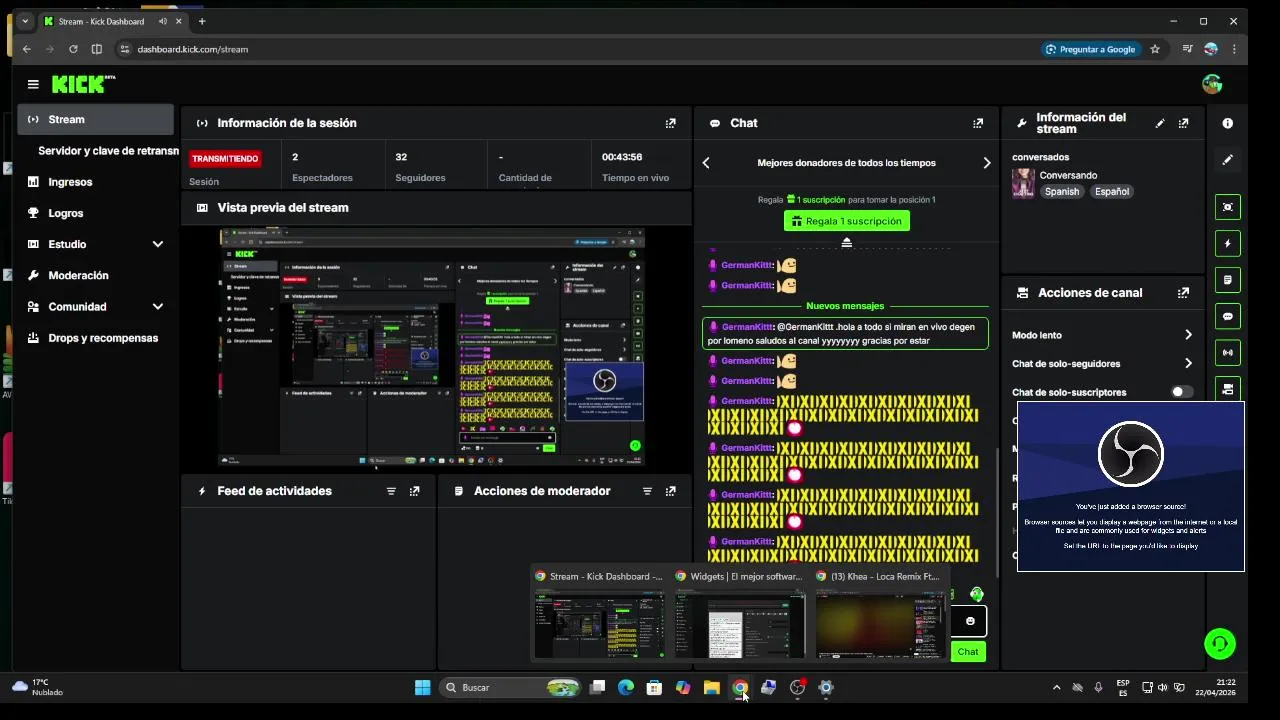The width and height of the screenshot is (1280, 720).
Task: Toggle the broadcast signal icon in the right rail
Action: [x=1228, y=352]
